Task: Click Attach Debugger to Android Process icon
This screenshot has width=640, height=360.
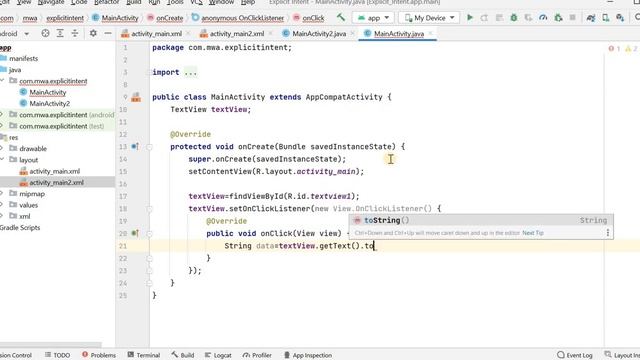Action: pyautogui.click(x=558, y=18)
